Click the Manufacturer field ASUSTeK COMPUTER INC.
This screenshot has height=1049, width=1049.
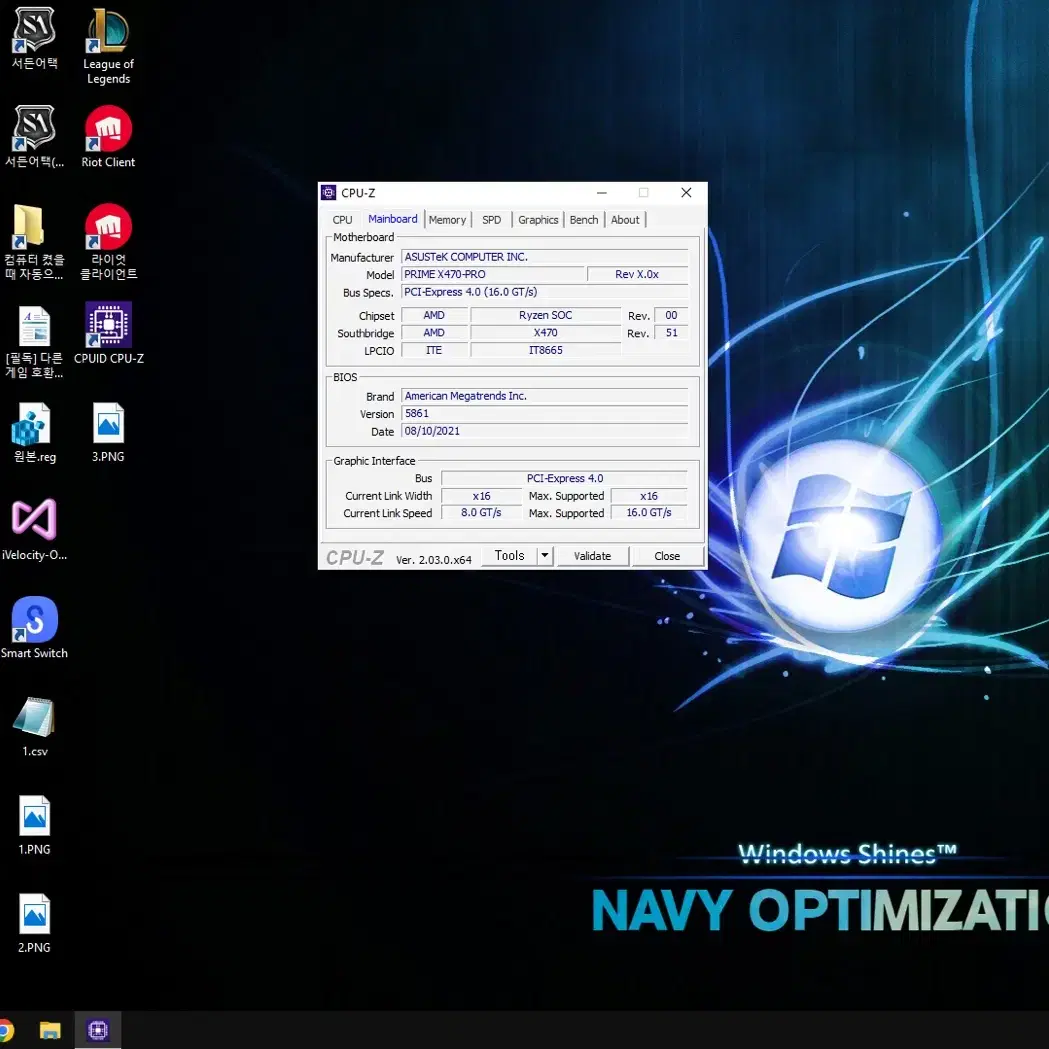pyautogui.click(x=545, y=257)
